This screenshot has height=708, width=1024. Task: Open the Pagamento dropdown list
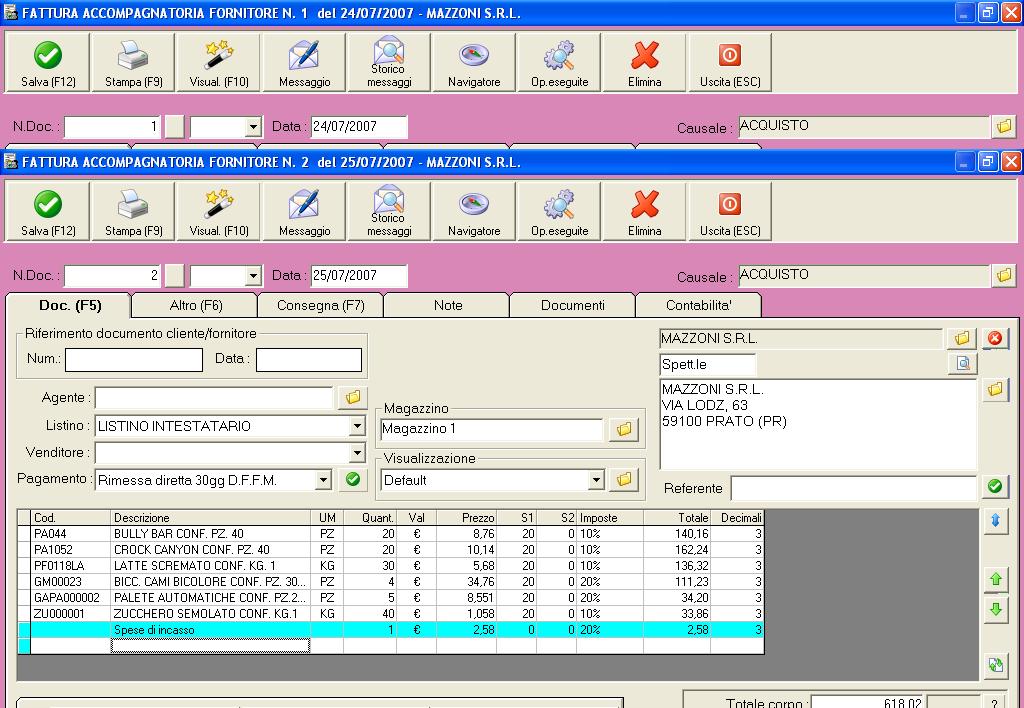tap(322, 480)
